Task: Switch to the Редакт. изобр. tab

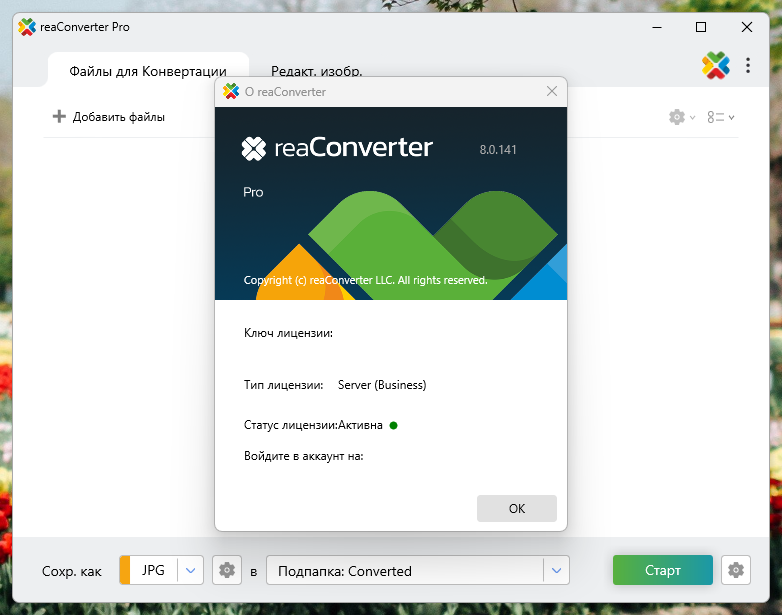Action: click(x=317, y=71)
